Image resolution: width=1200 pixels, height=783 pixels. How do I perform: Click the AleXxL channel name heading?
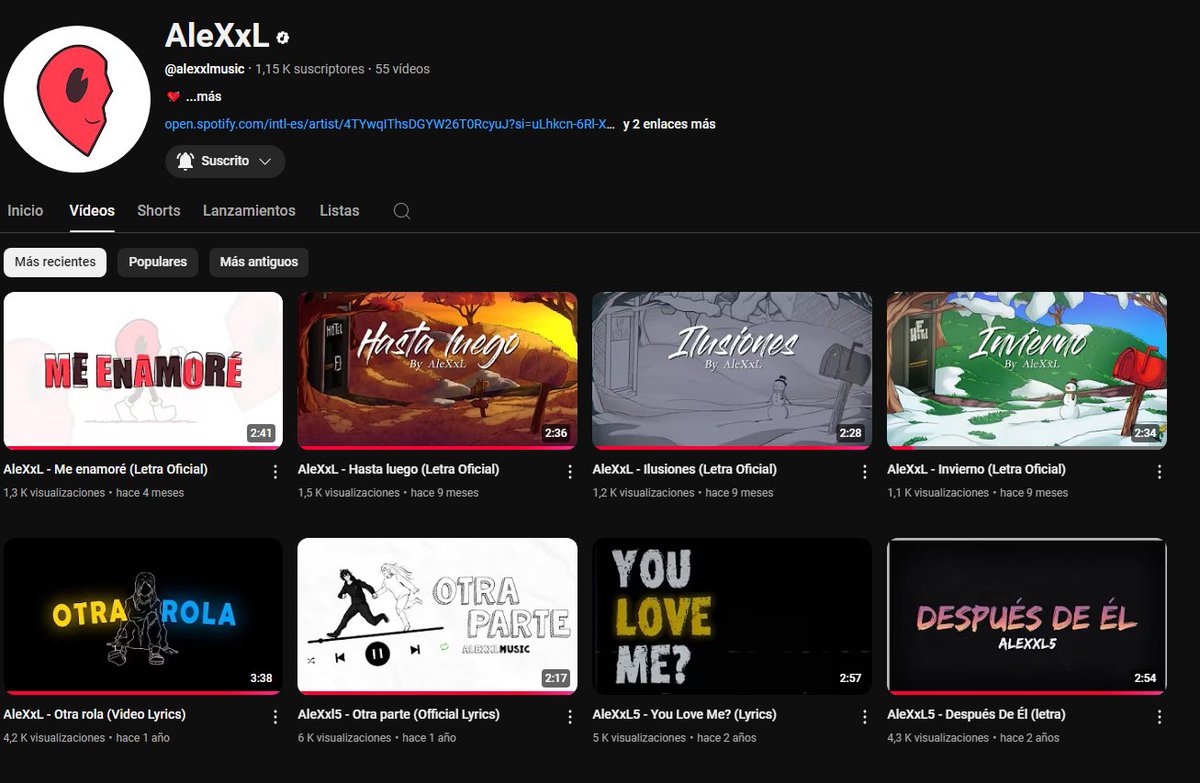point(217,36)
